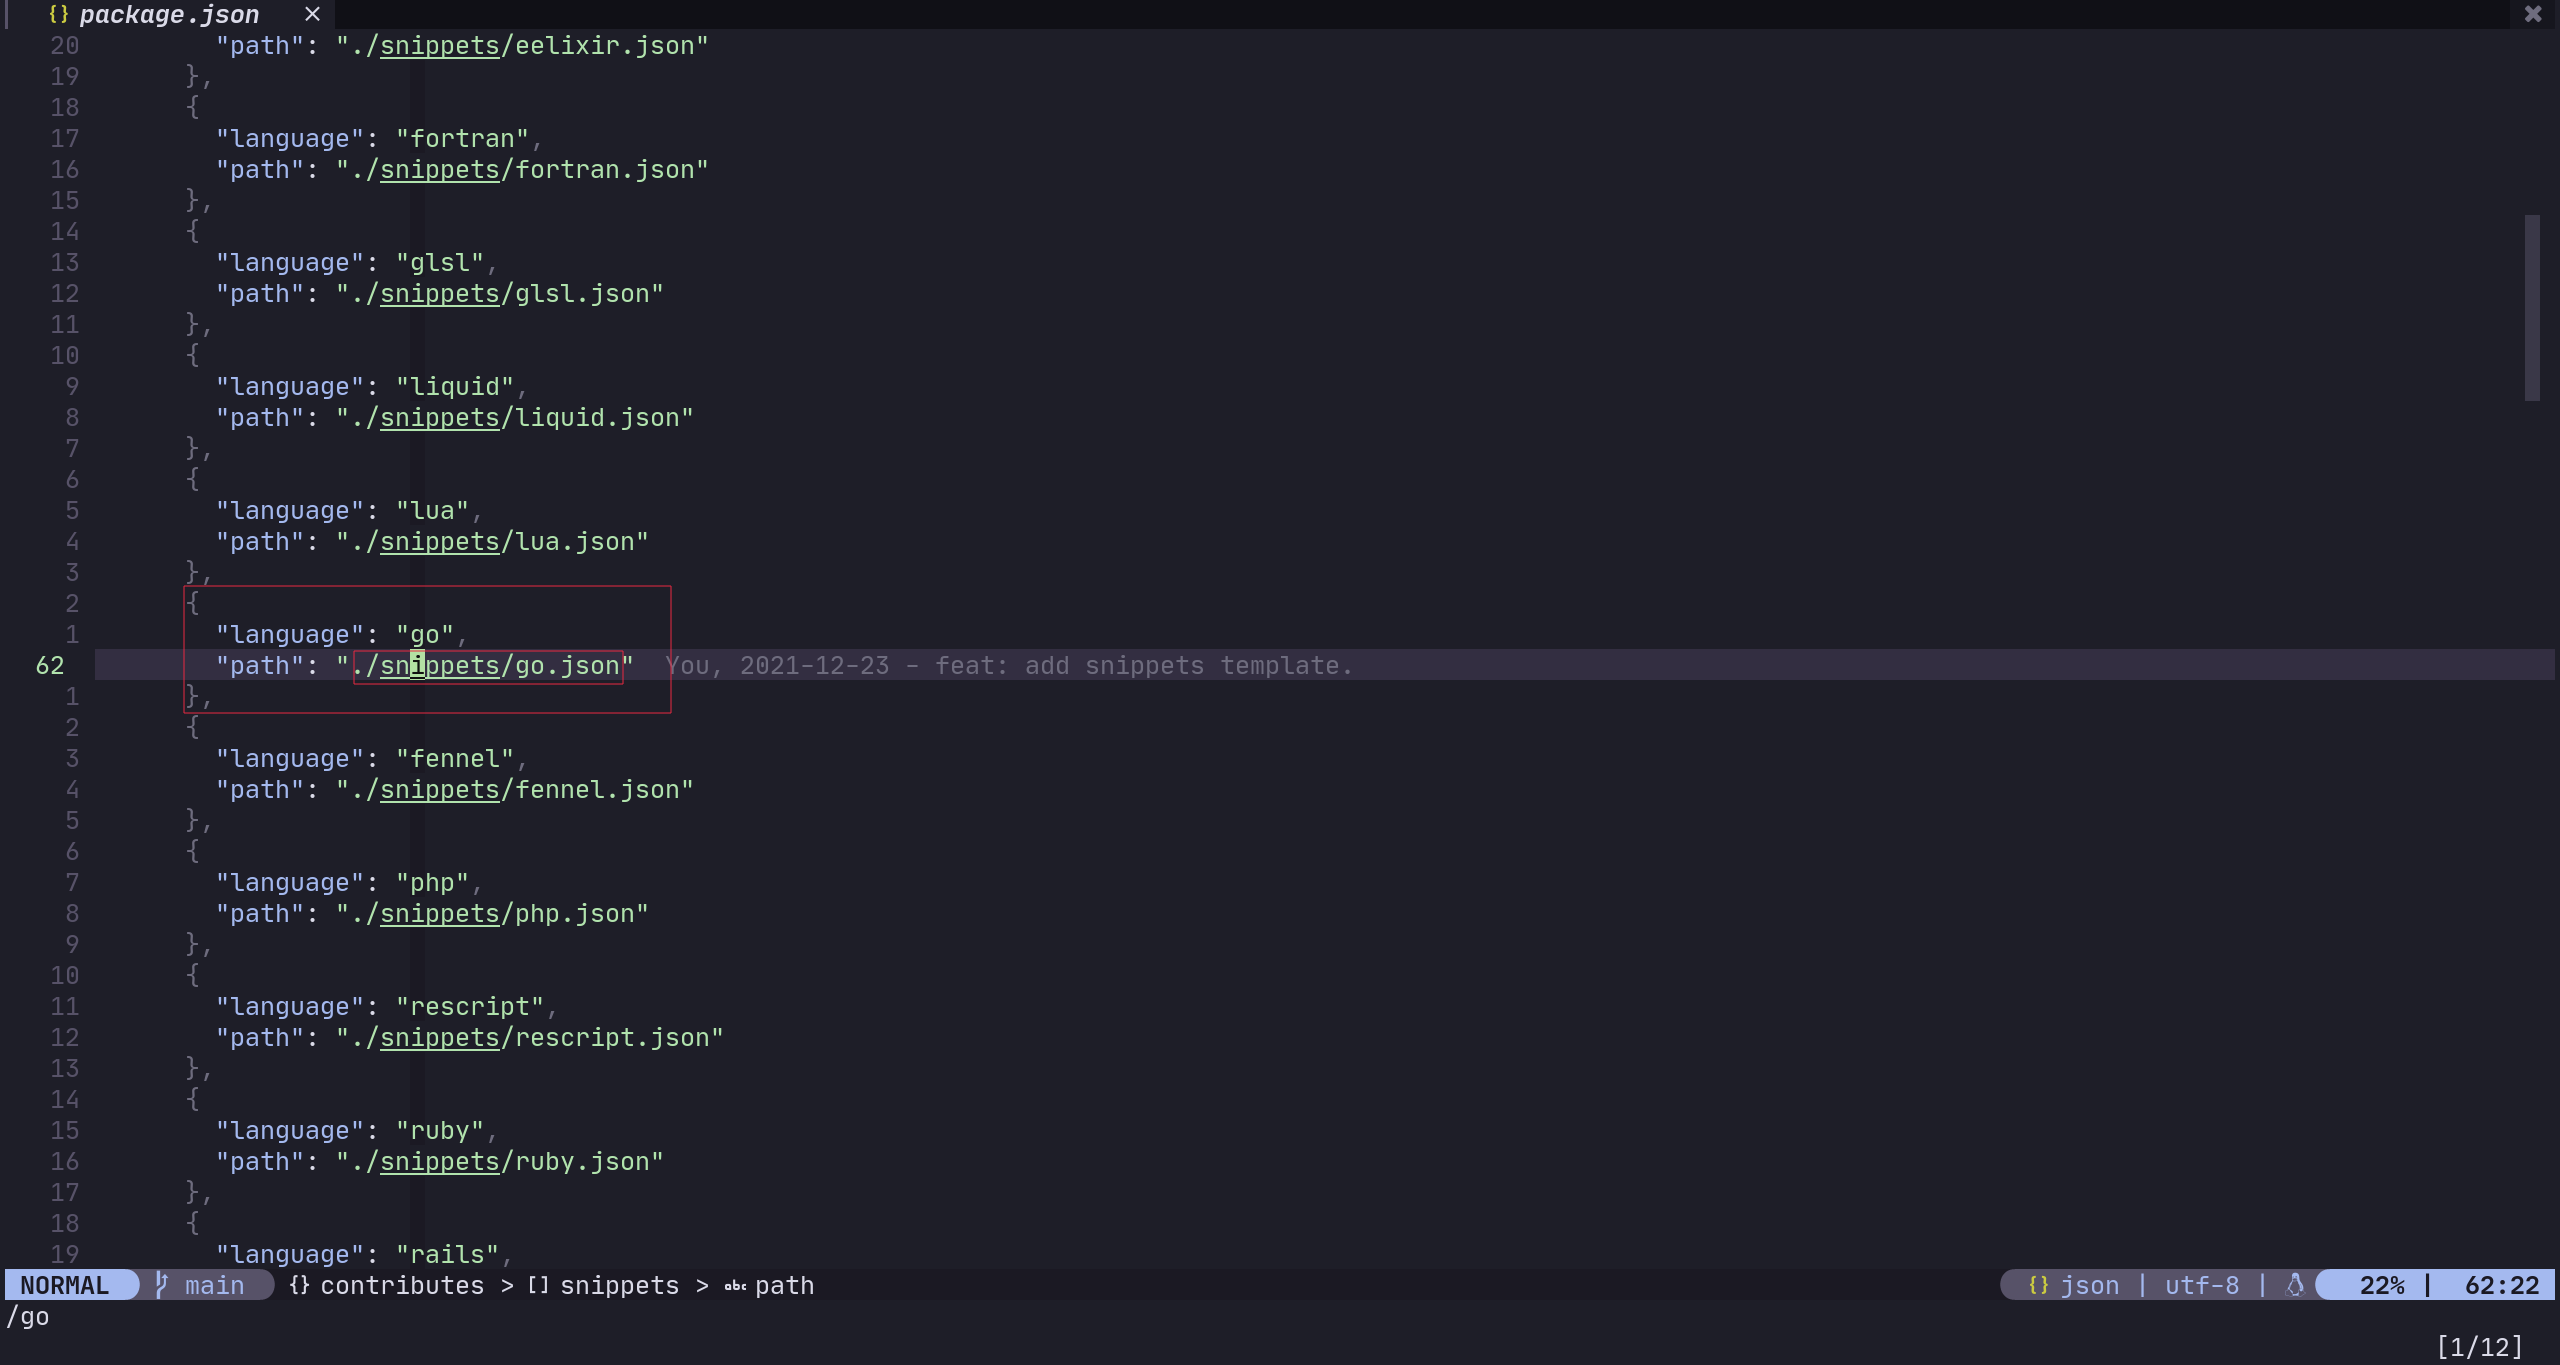
Task: Click the array brackets icon before snippets
Action: click(x=538, y=1285)
